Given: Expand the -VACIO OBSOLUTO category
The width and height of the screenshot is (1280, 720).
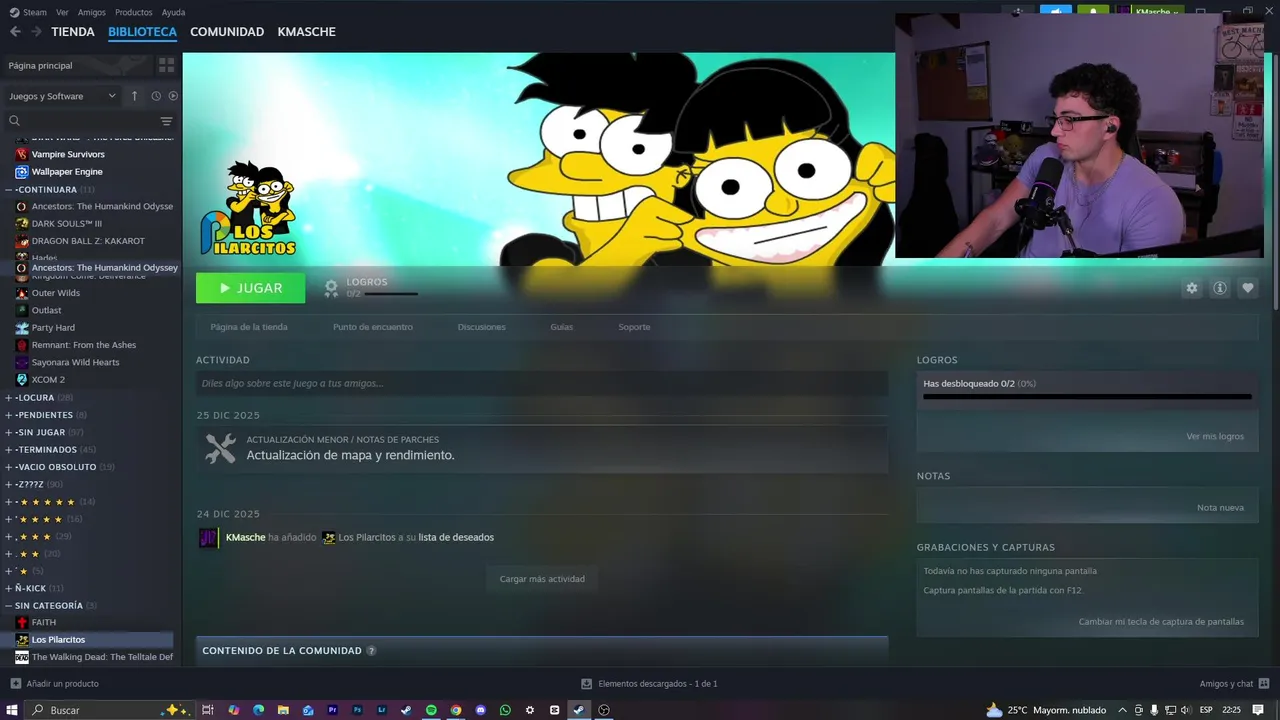Looking at the screenshot, I should point(9,467).
